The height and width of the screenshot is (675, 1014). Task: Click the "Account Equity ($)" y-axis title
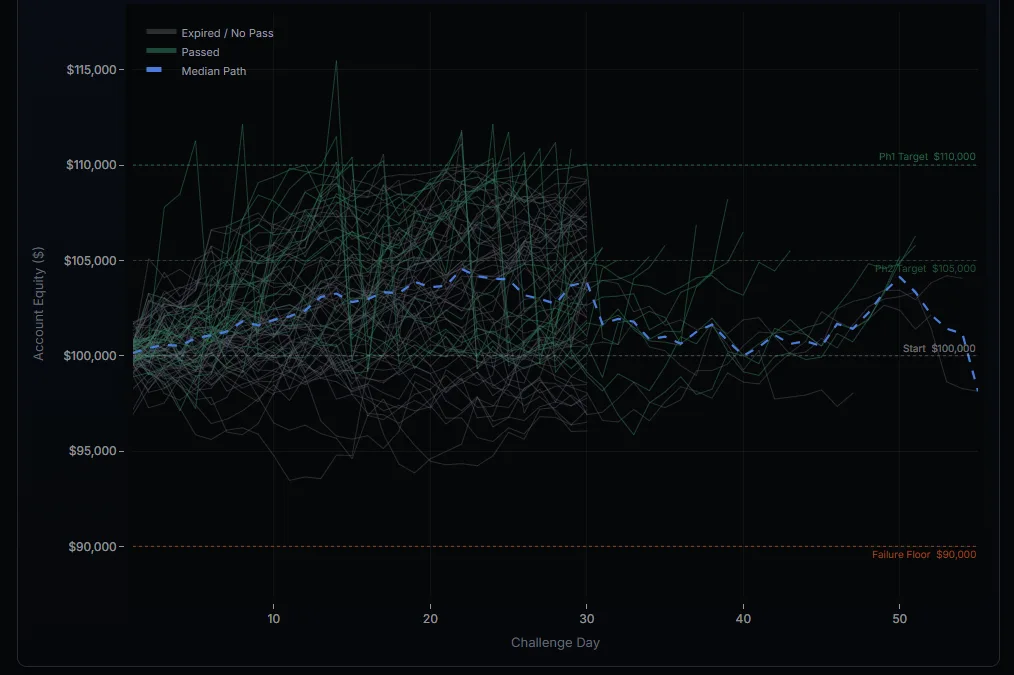39,303
